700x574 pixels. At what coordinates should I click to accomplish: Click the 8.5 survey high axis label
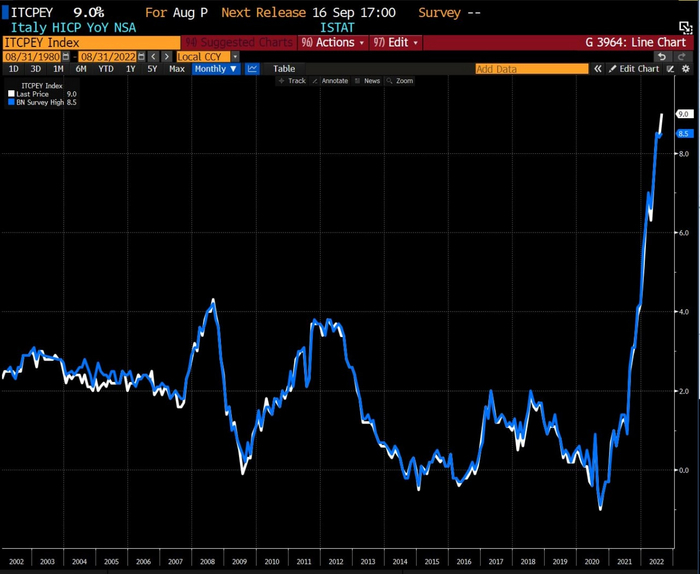[x=684, y=133]
